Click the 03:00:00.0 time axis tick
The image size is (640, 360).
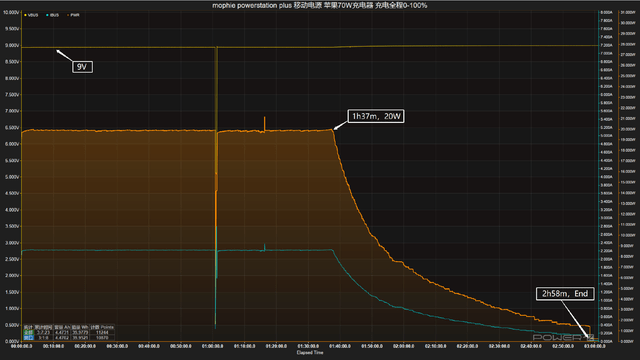[x=595, y=346]
